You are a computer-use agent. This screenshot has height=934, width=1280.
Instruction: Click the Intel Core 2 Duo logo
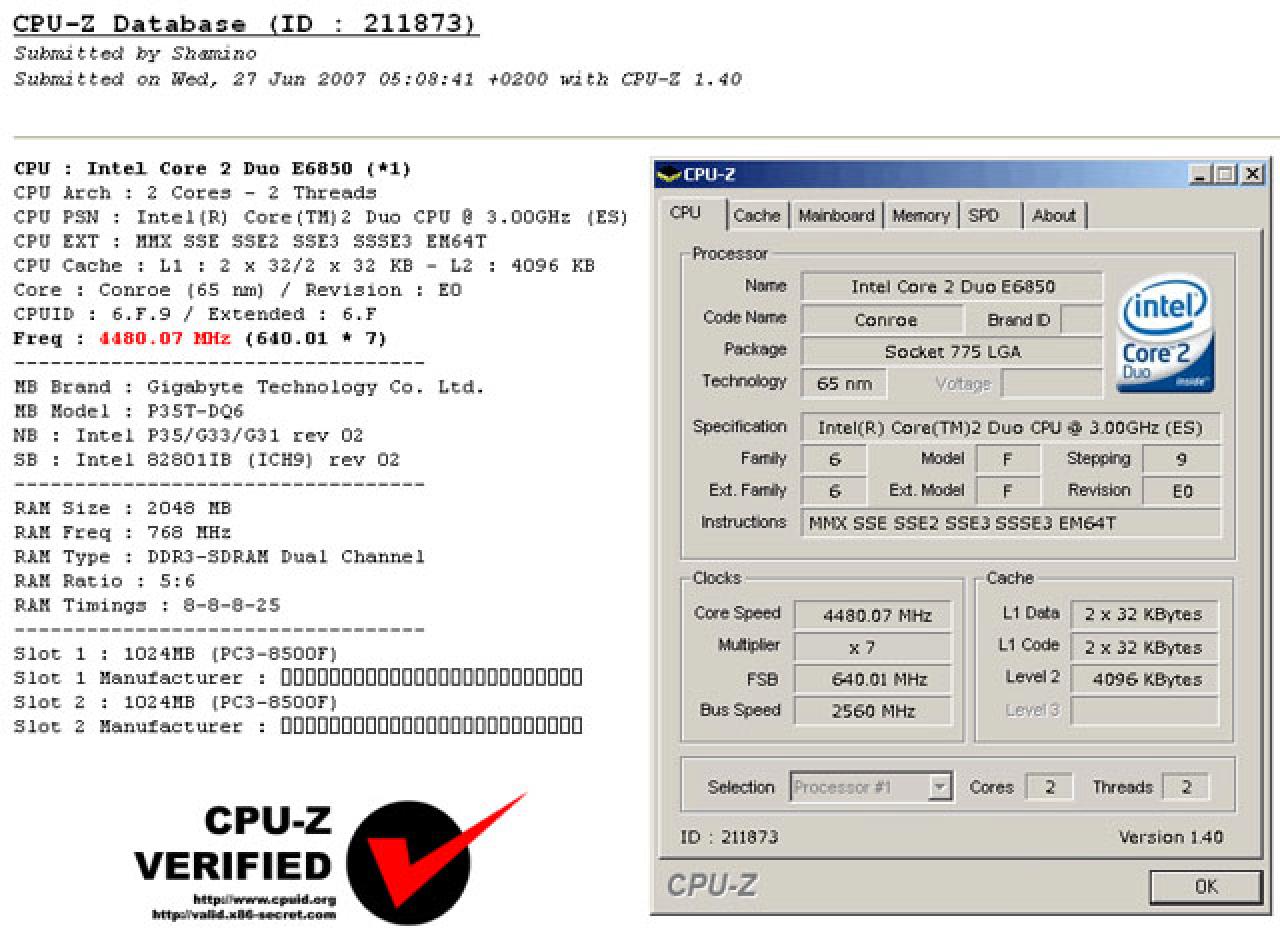1166,334
